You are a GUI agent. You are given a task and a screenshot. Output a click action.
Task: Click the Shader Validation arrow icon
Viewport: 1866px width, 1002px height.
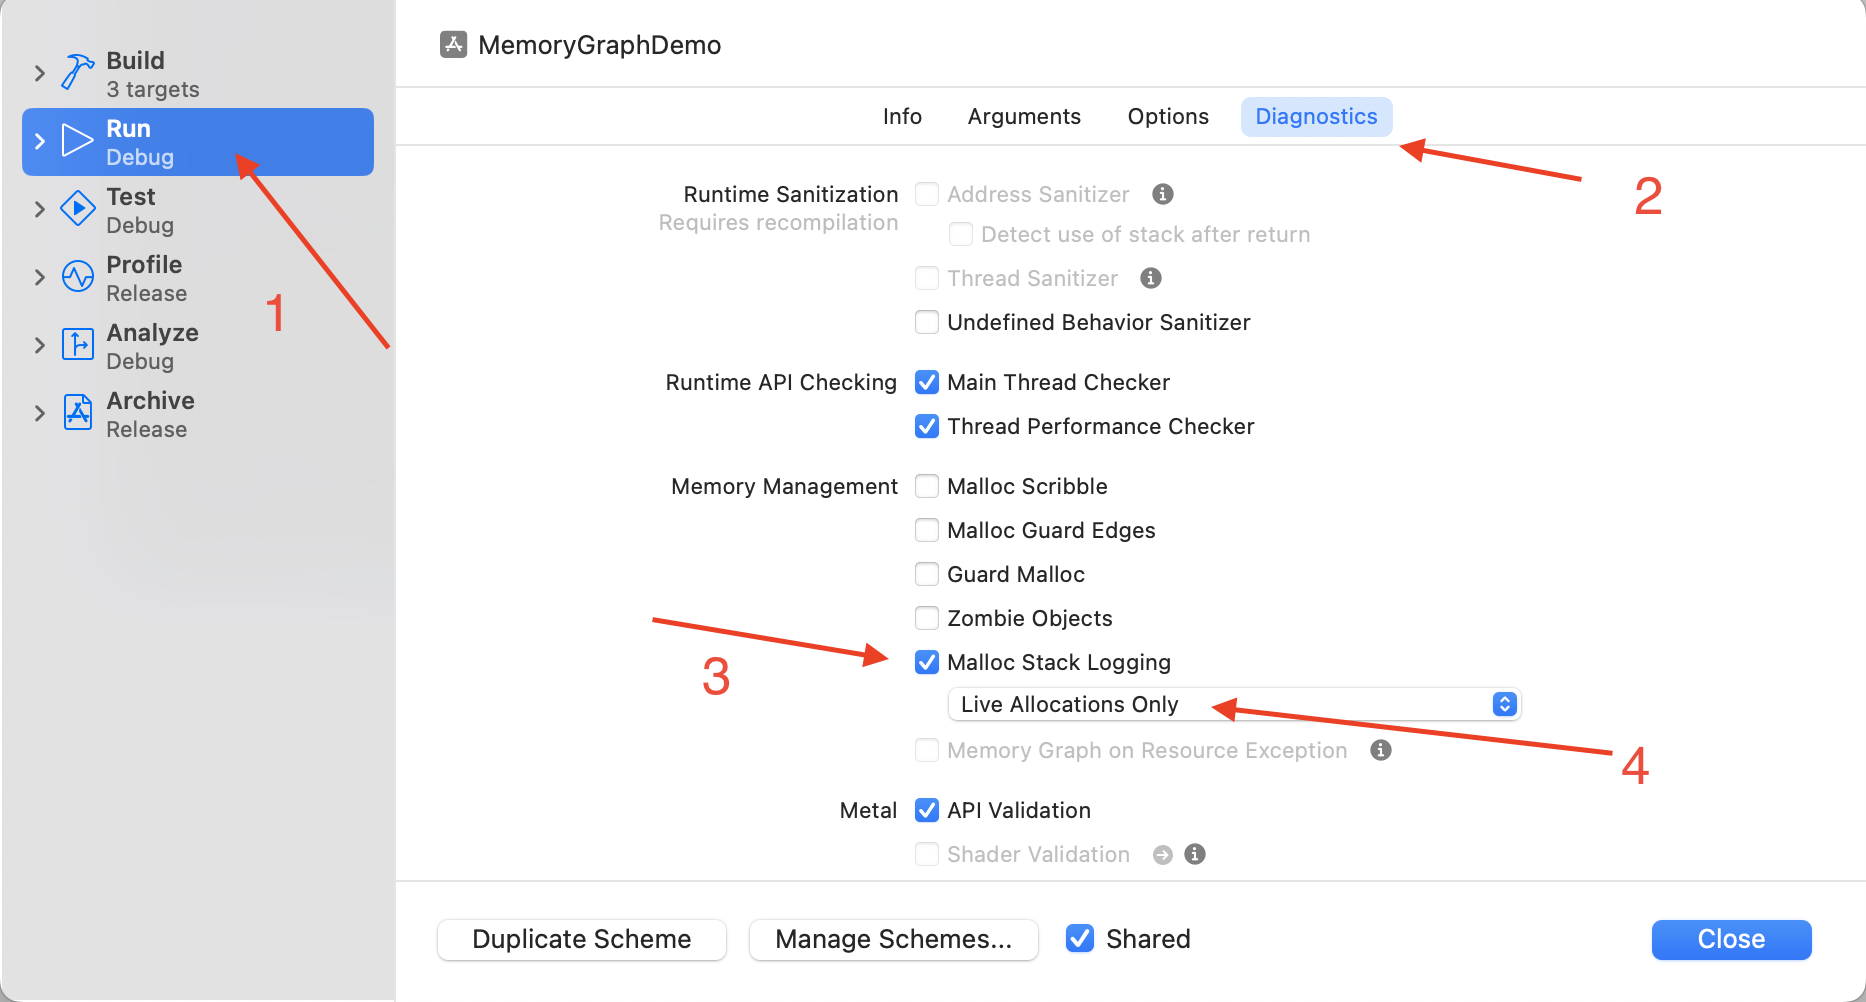1162,855
